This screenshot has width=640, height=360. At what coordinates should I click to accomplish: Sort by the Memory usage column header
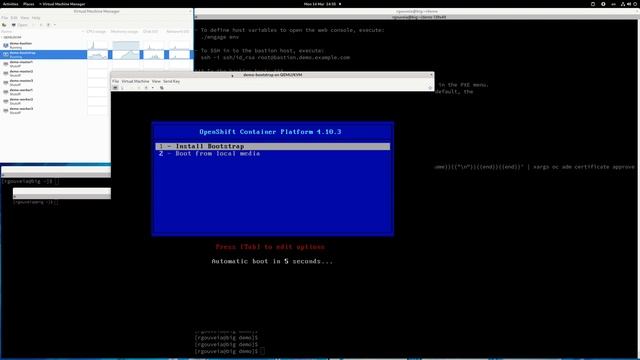124,31
